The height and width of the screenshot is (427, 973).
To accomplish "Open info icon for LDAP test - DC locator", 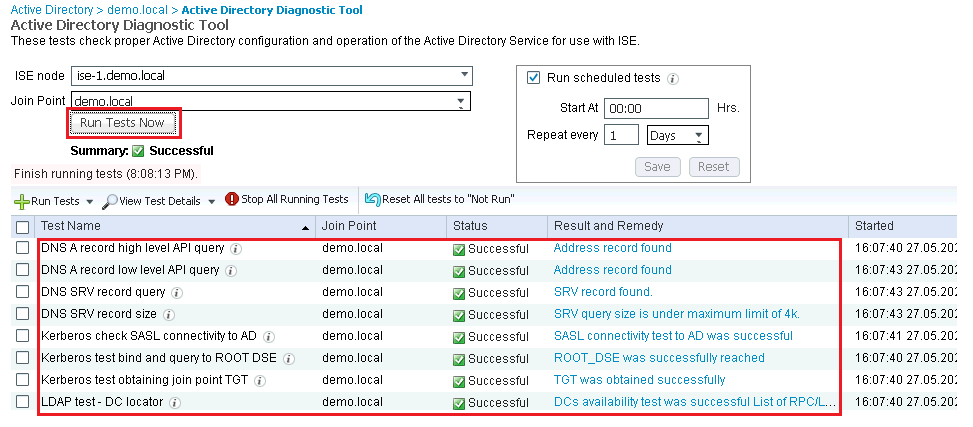I will click(175, 403).
